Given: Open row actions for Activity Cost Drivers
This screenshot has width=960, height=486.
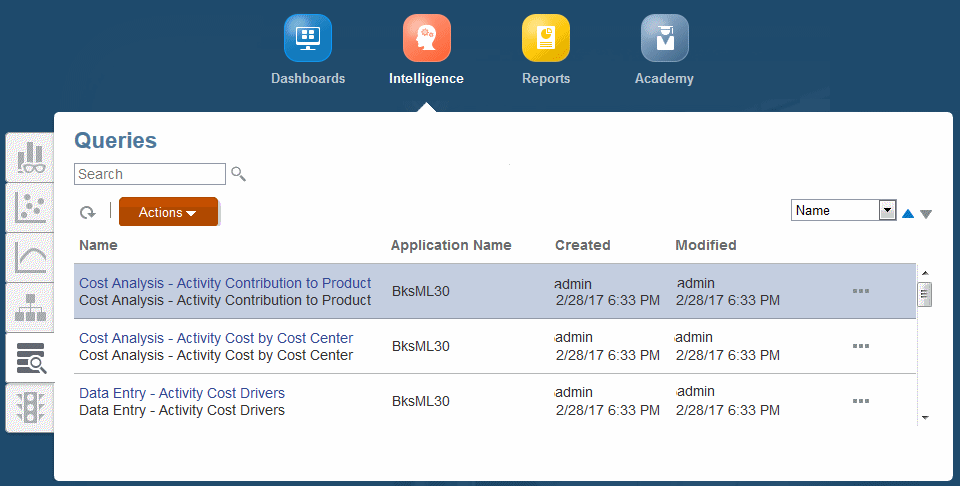Looking at the screenshot, I should click(x=861, y=402).
